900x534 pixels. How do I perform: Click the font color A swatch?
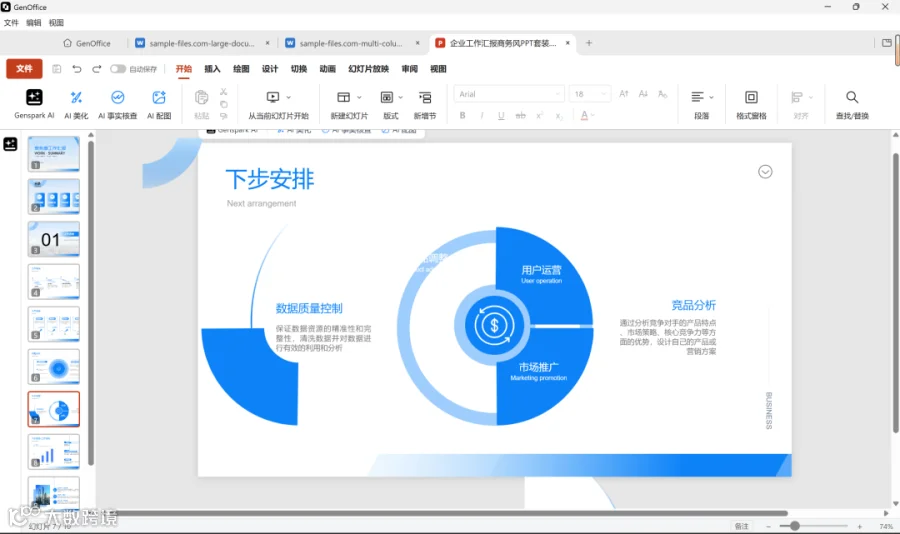coord(584,115)
